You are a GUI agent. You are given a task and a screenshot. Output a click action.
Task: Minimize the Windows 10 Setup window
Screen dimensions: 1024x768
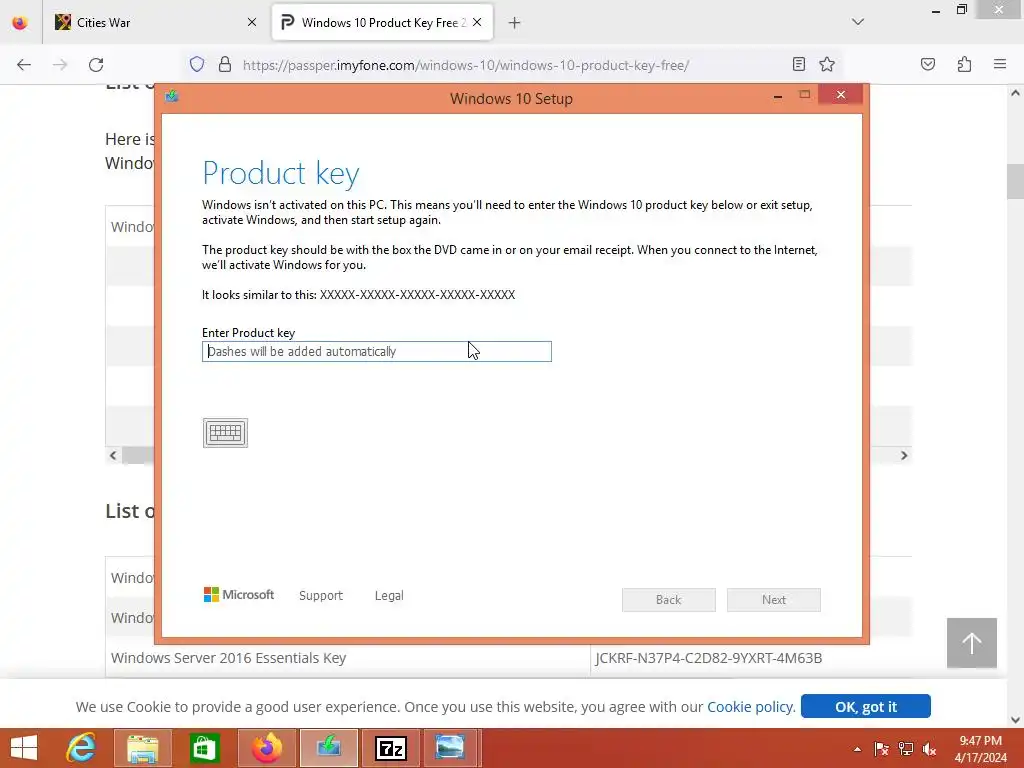[x=778, y=96]
